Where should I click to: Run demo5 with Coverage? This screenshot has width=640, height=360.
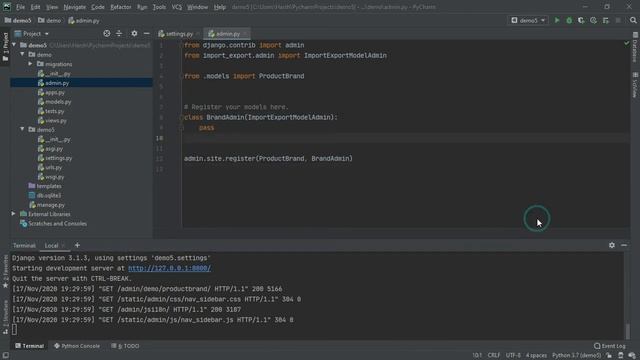click(581, 20)
